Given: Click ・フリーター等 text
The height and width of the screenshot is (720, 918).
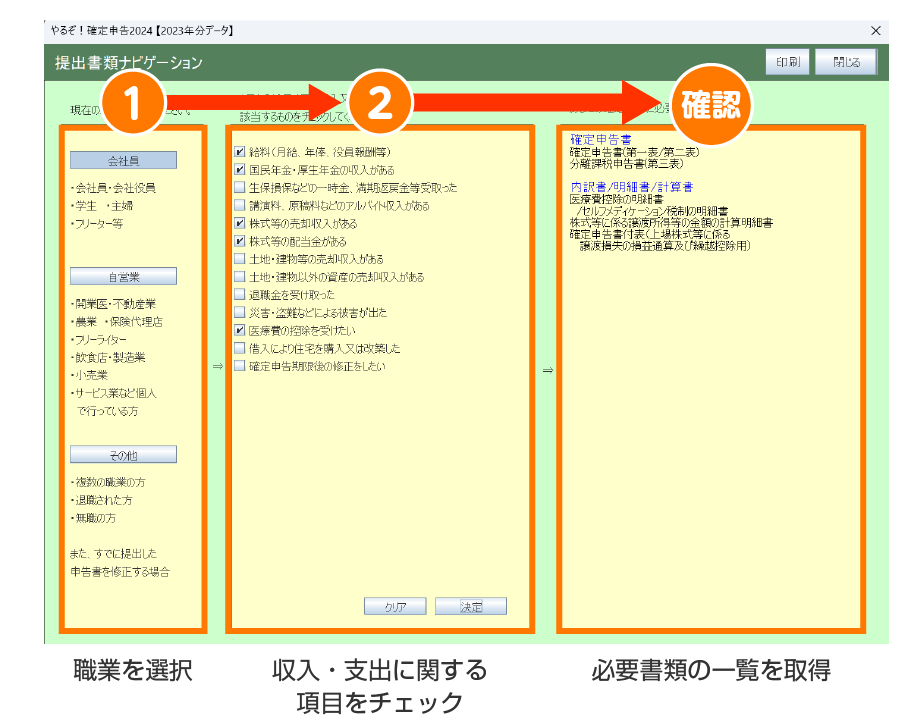Looking at the screenshot, I should 97,224.
